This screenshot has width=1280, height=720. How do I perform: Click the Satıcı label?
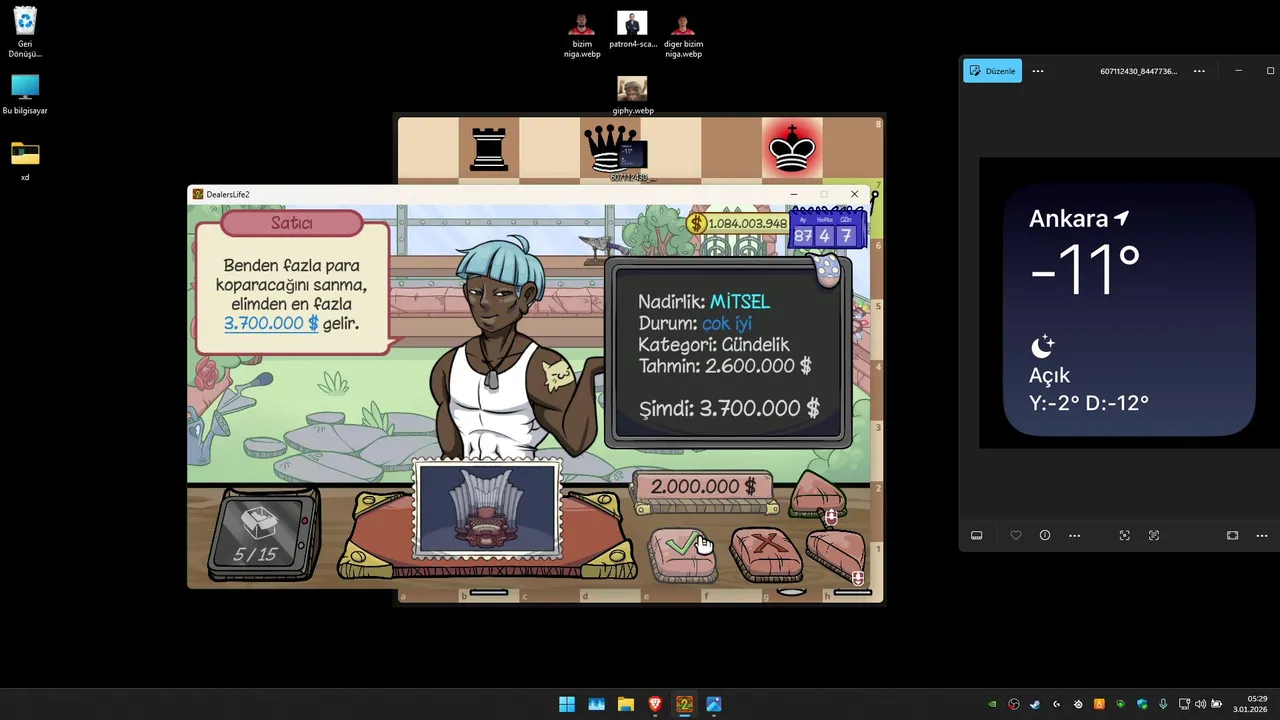[x=291, y=223]
